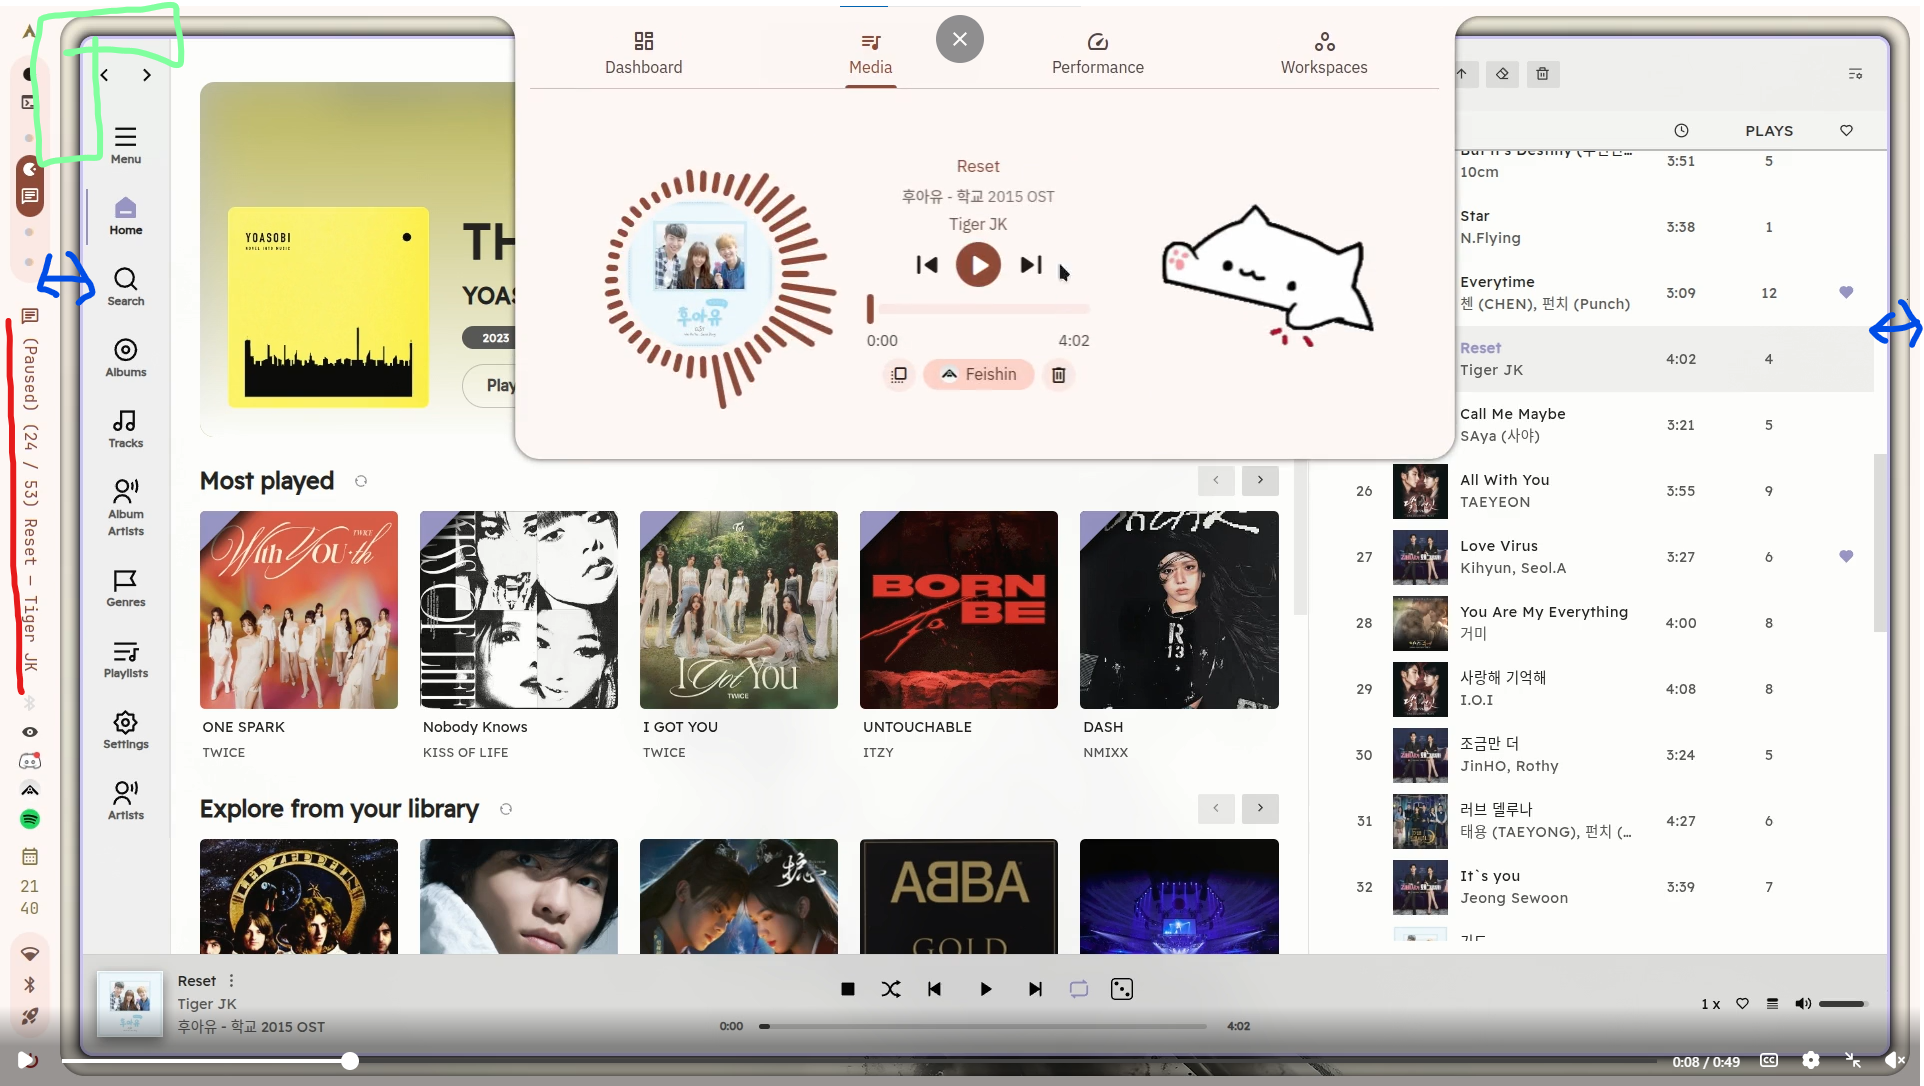Click the stop button in the player bar
The height and width of the screenshot is (1086, 1924).
[847, 989]
